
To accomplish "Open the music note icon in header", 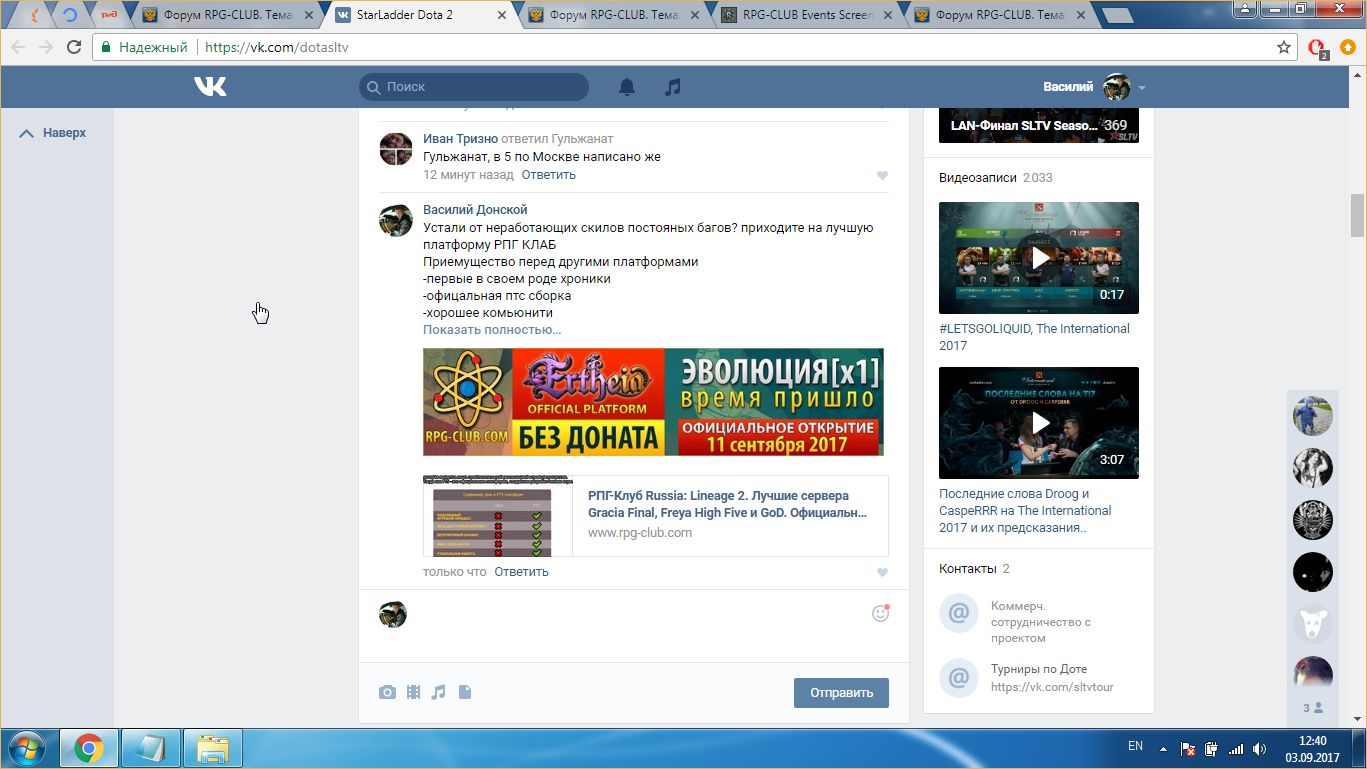I will 673,87.
